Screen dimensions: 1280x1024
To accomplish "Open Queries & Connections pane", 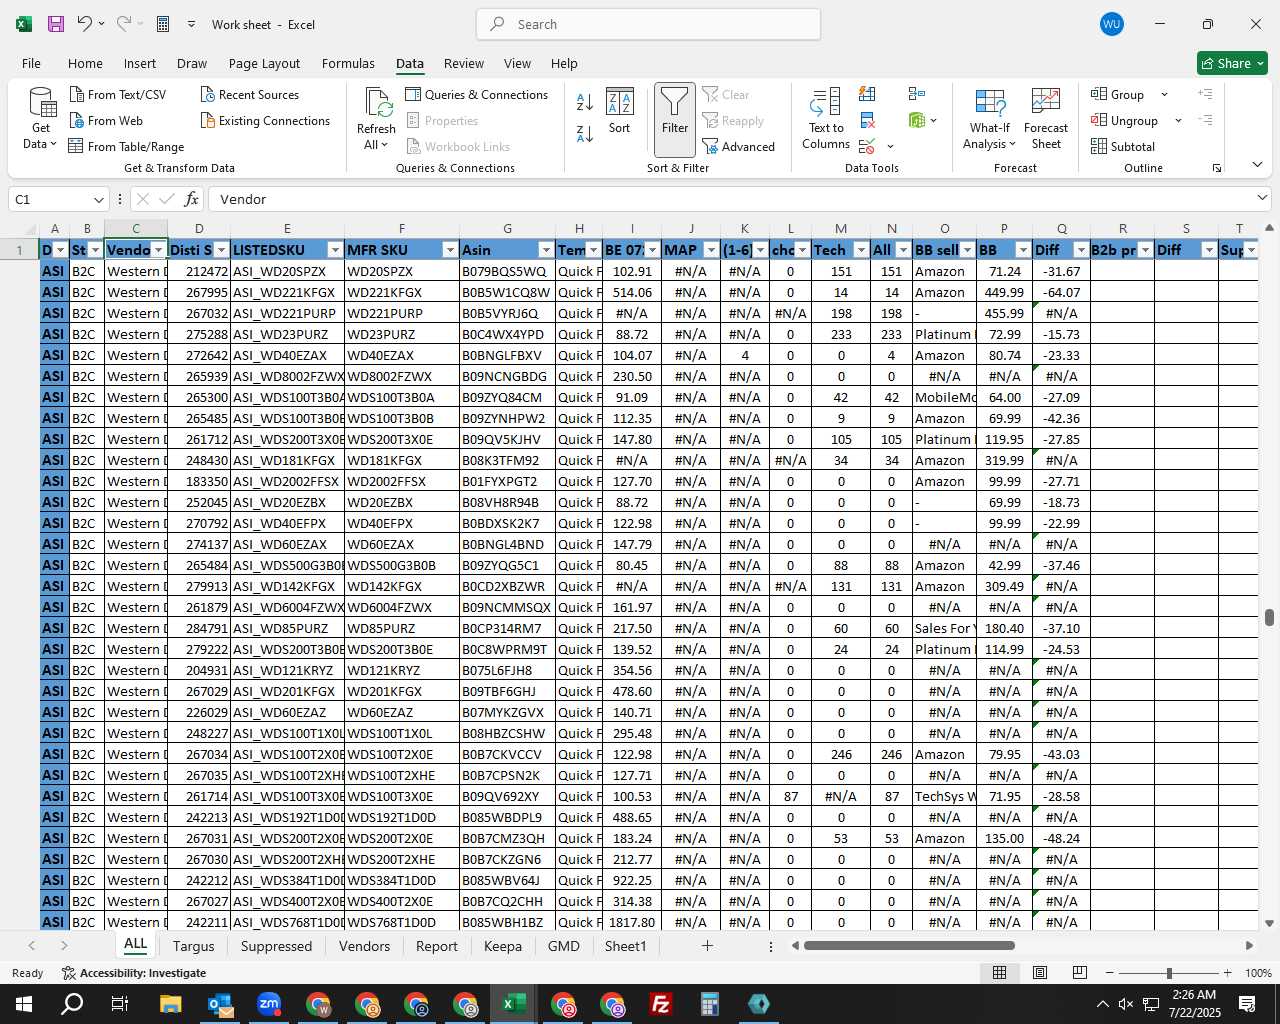I will click(x=476, y=94).
